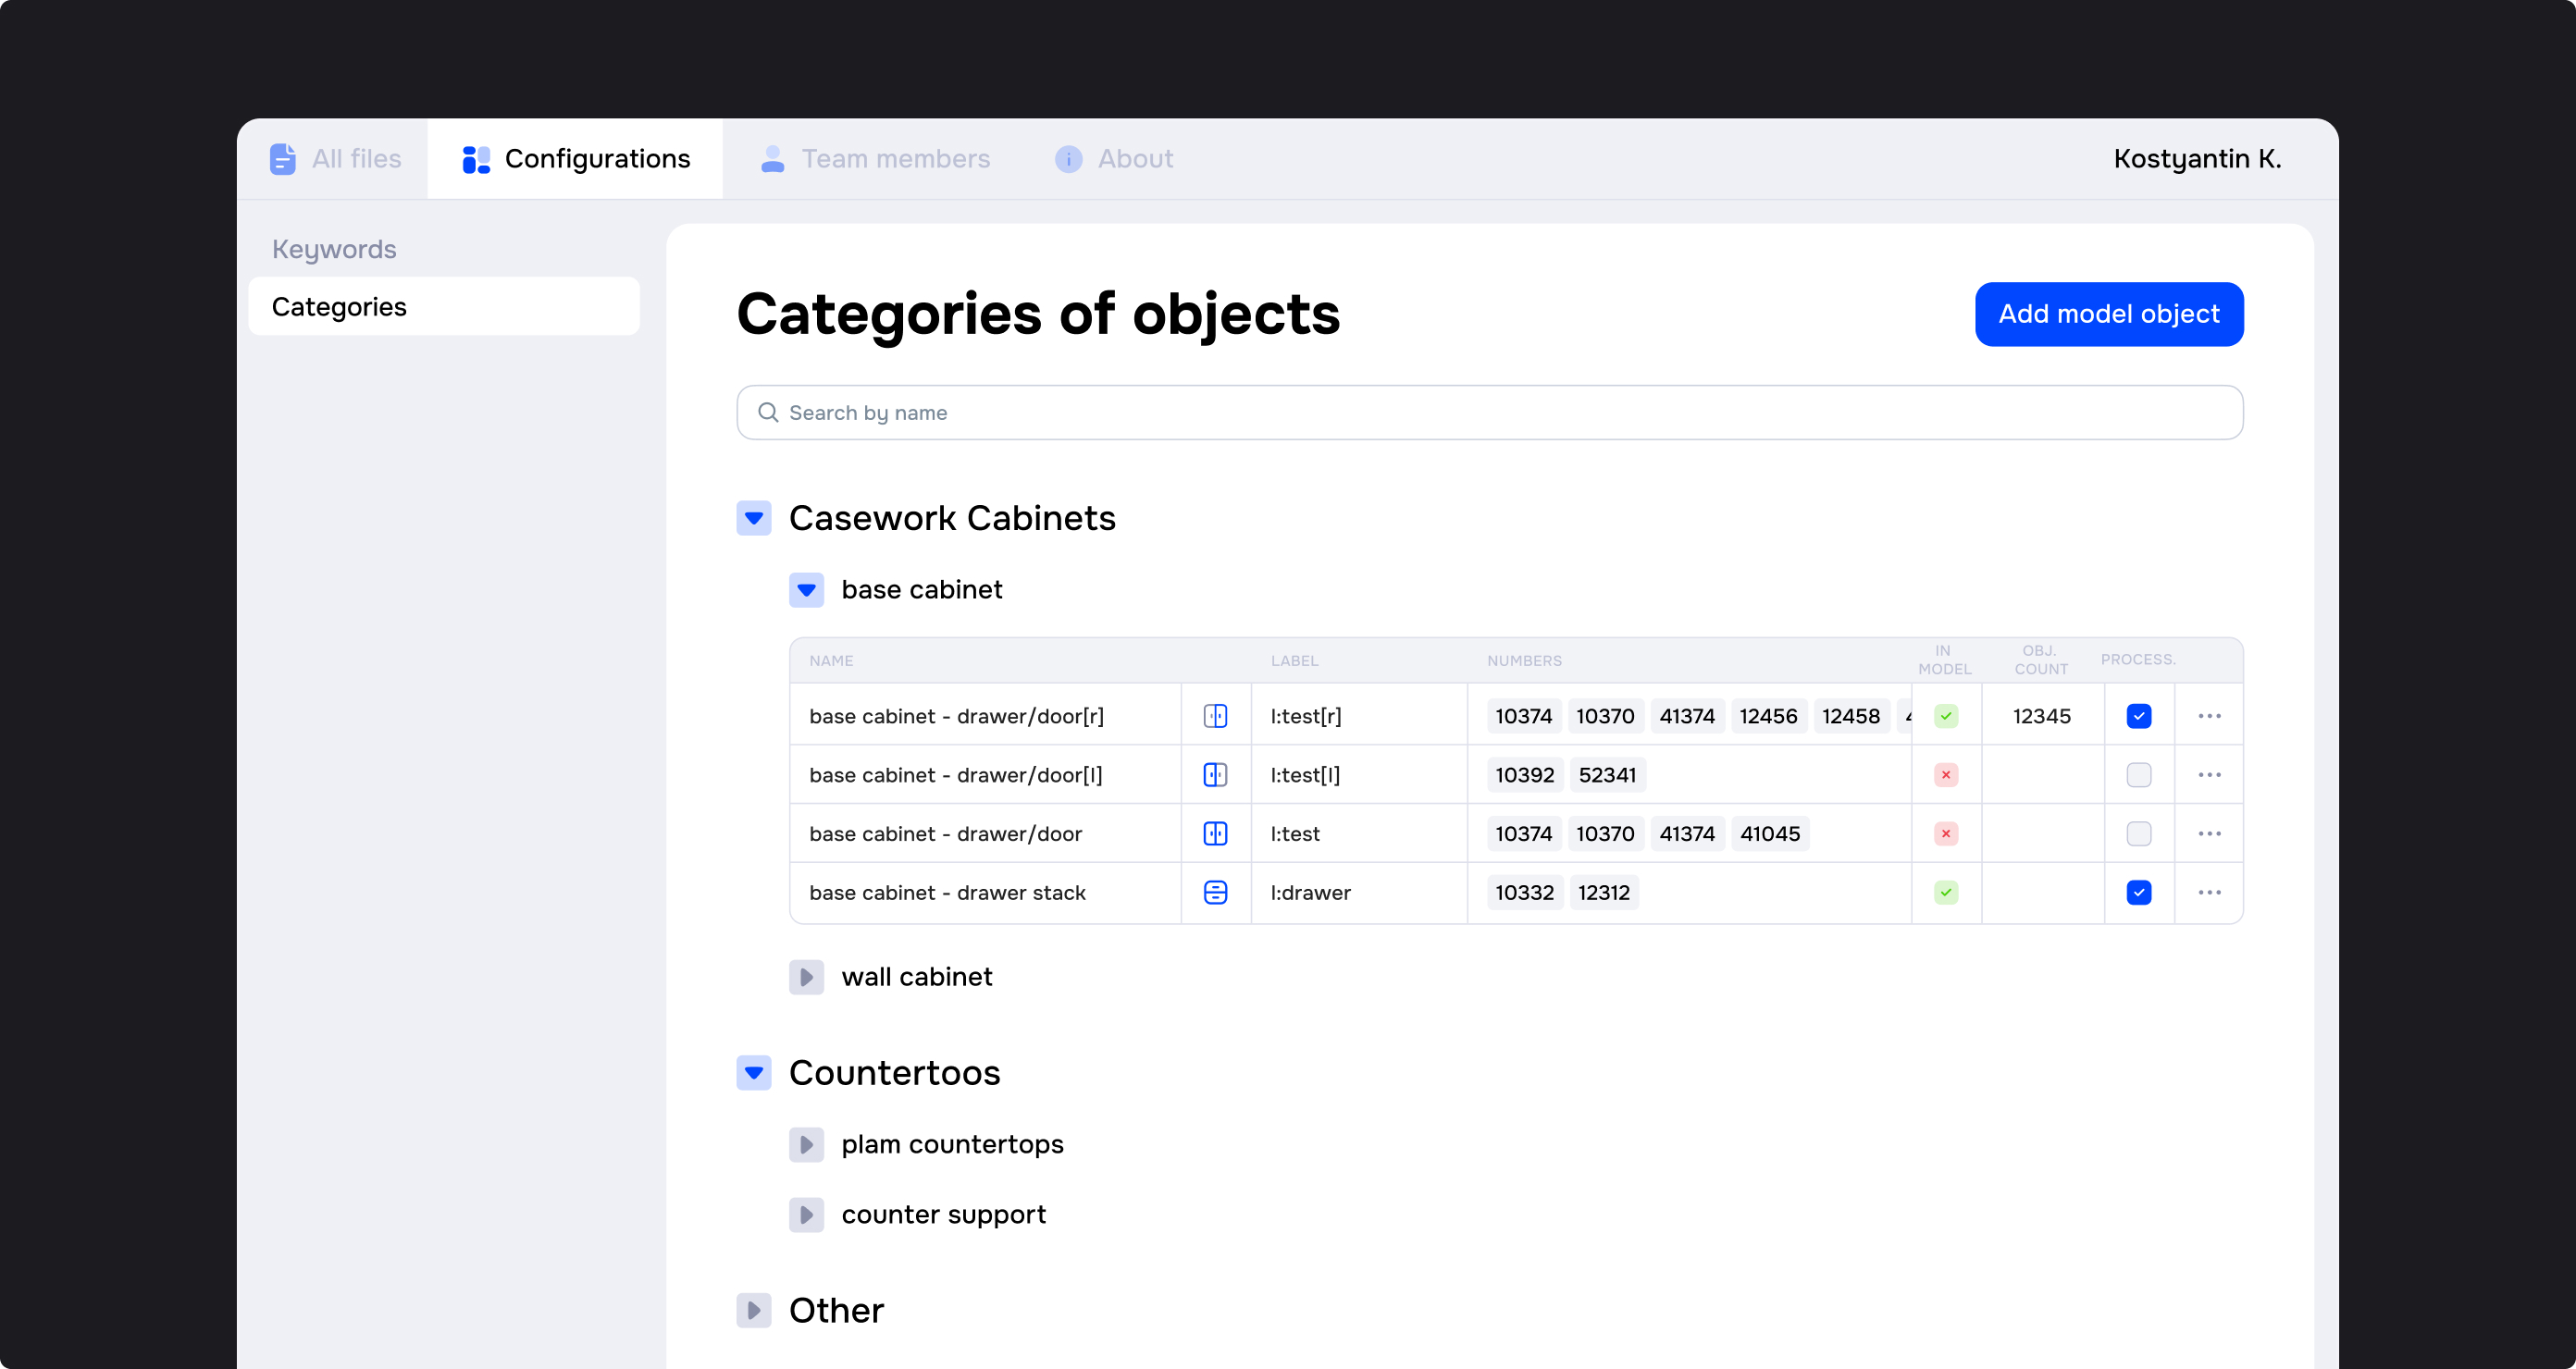Screen dimensions: 2576x1369
Task: Switch to the Team members tab
Action: (894, 158)
